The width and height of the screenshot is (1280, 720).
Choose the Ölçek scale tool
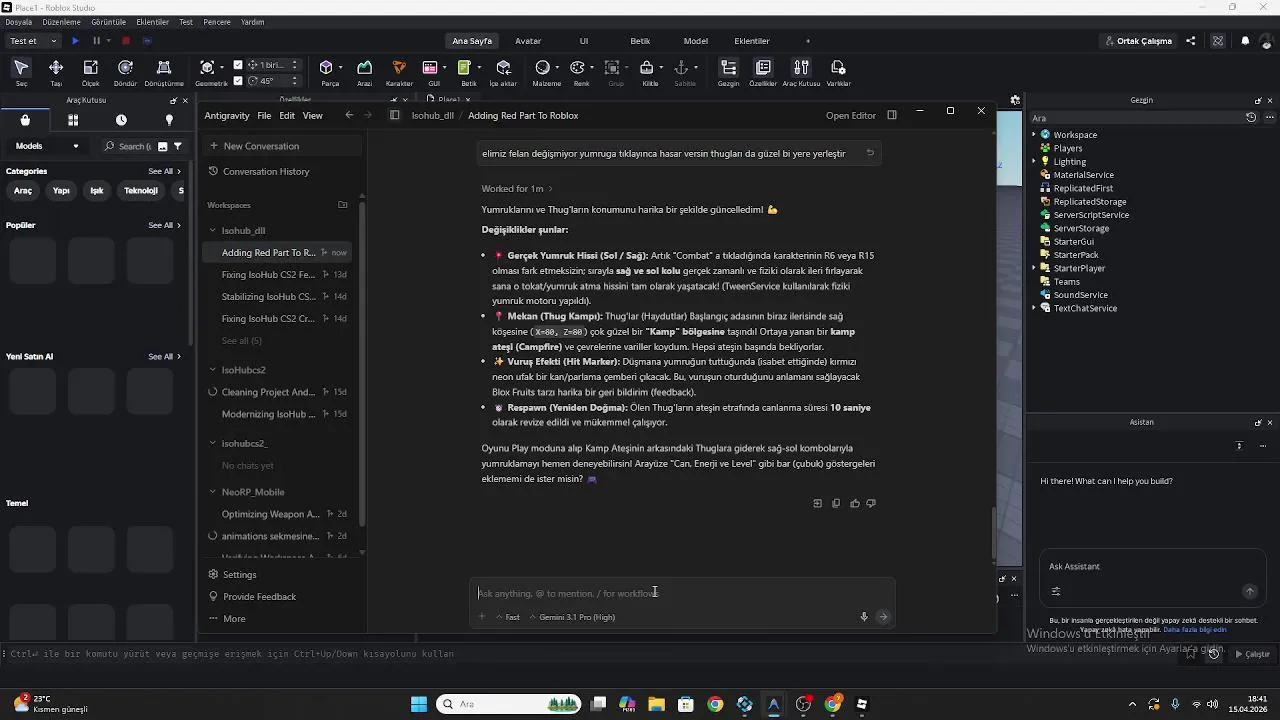(90, 72)
